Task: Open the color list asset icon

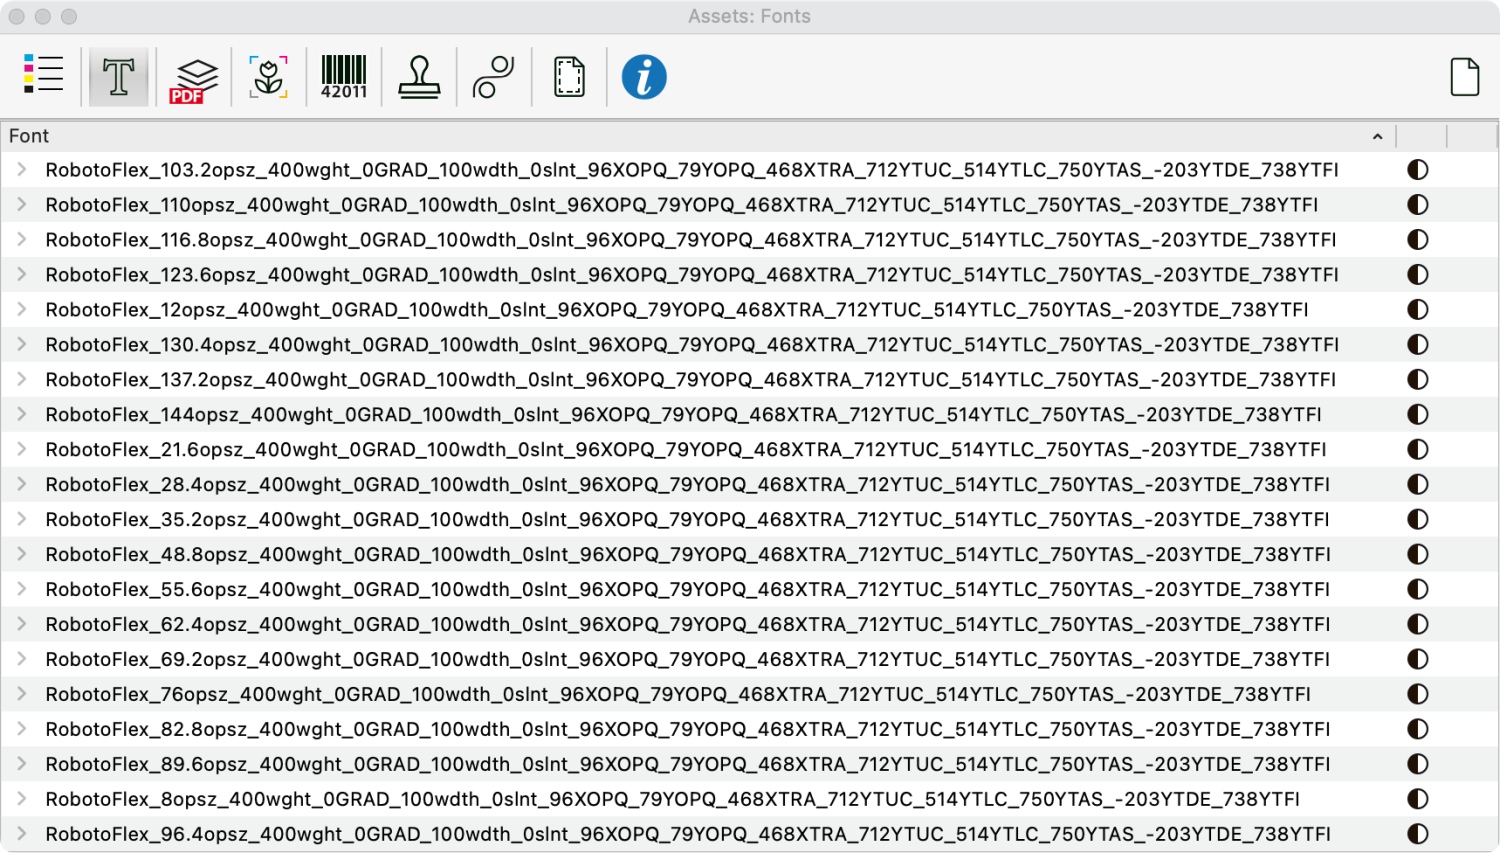Action: click(43, 75)
